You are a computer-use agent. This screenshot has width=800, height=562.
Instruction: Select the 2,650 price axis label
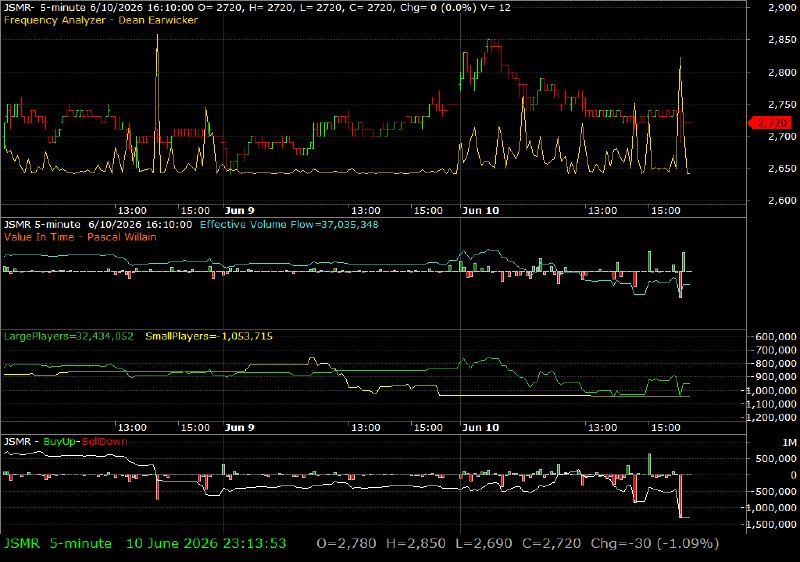coord(782,169)
